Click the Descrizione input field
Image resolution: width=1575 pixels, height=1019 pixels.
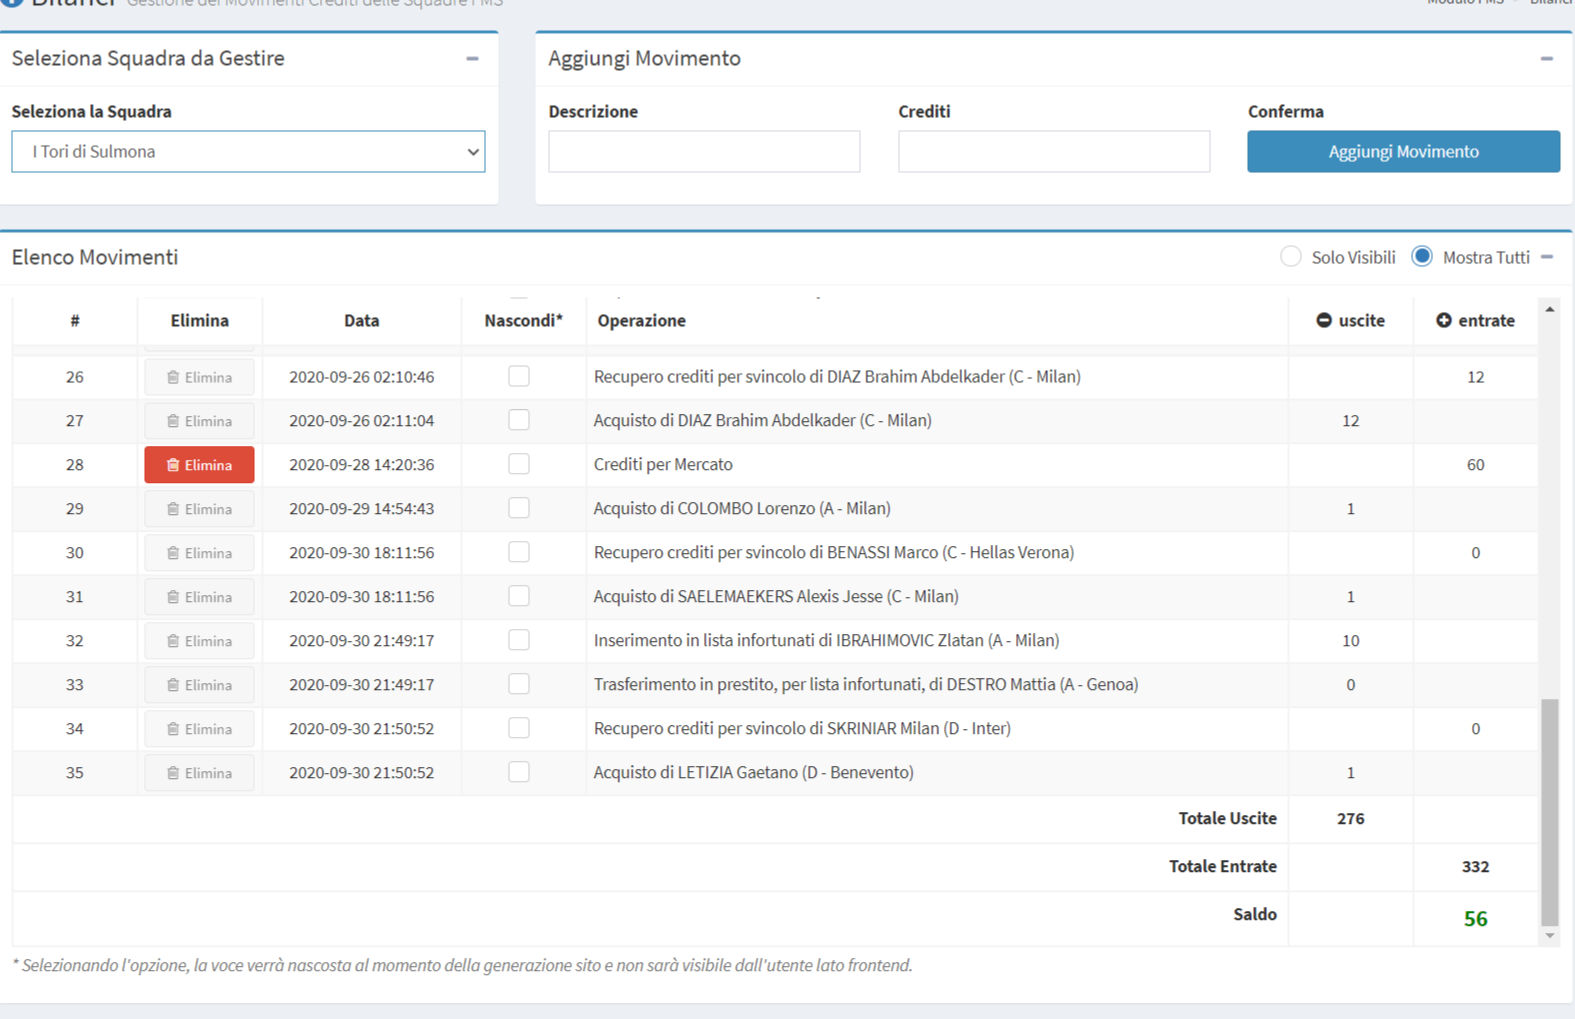pos(704,152)
